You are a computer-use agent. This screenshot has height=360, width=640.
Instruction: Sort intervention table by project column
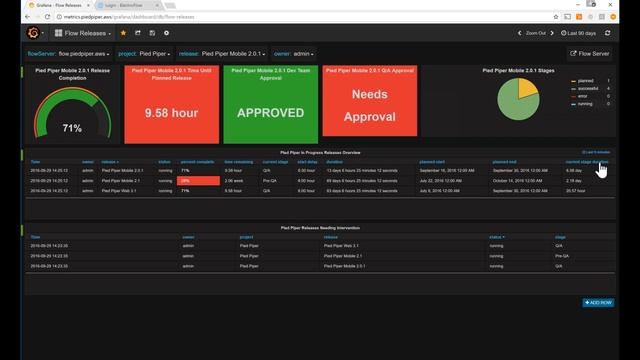pos(247,237)
